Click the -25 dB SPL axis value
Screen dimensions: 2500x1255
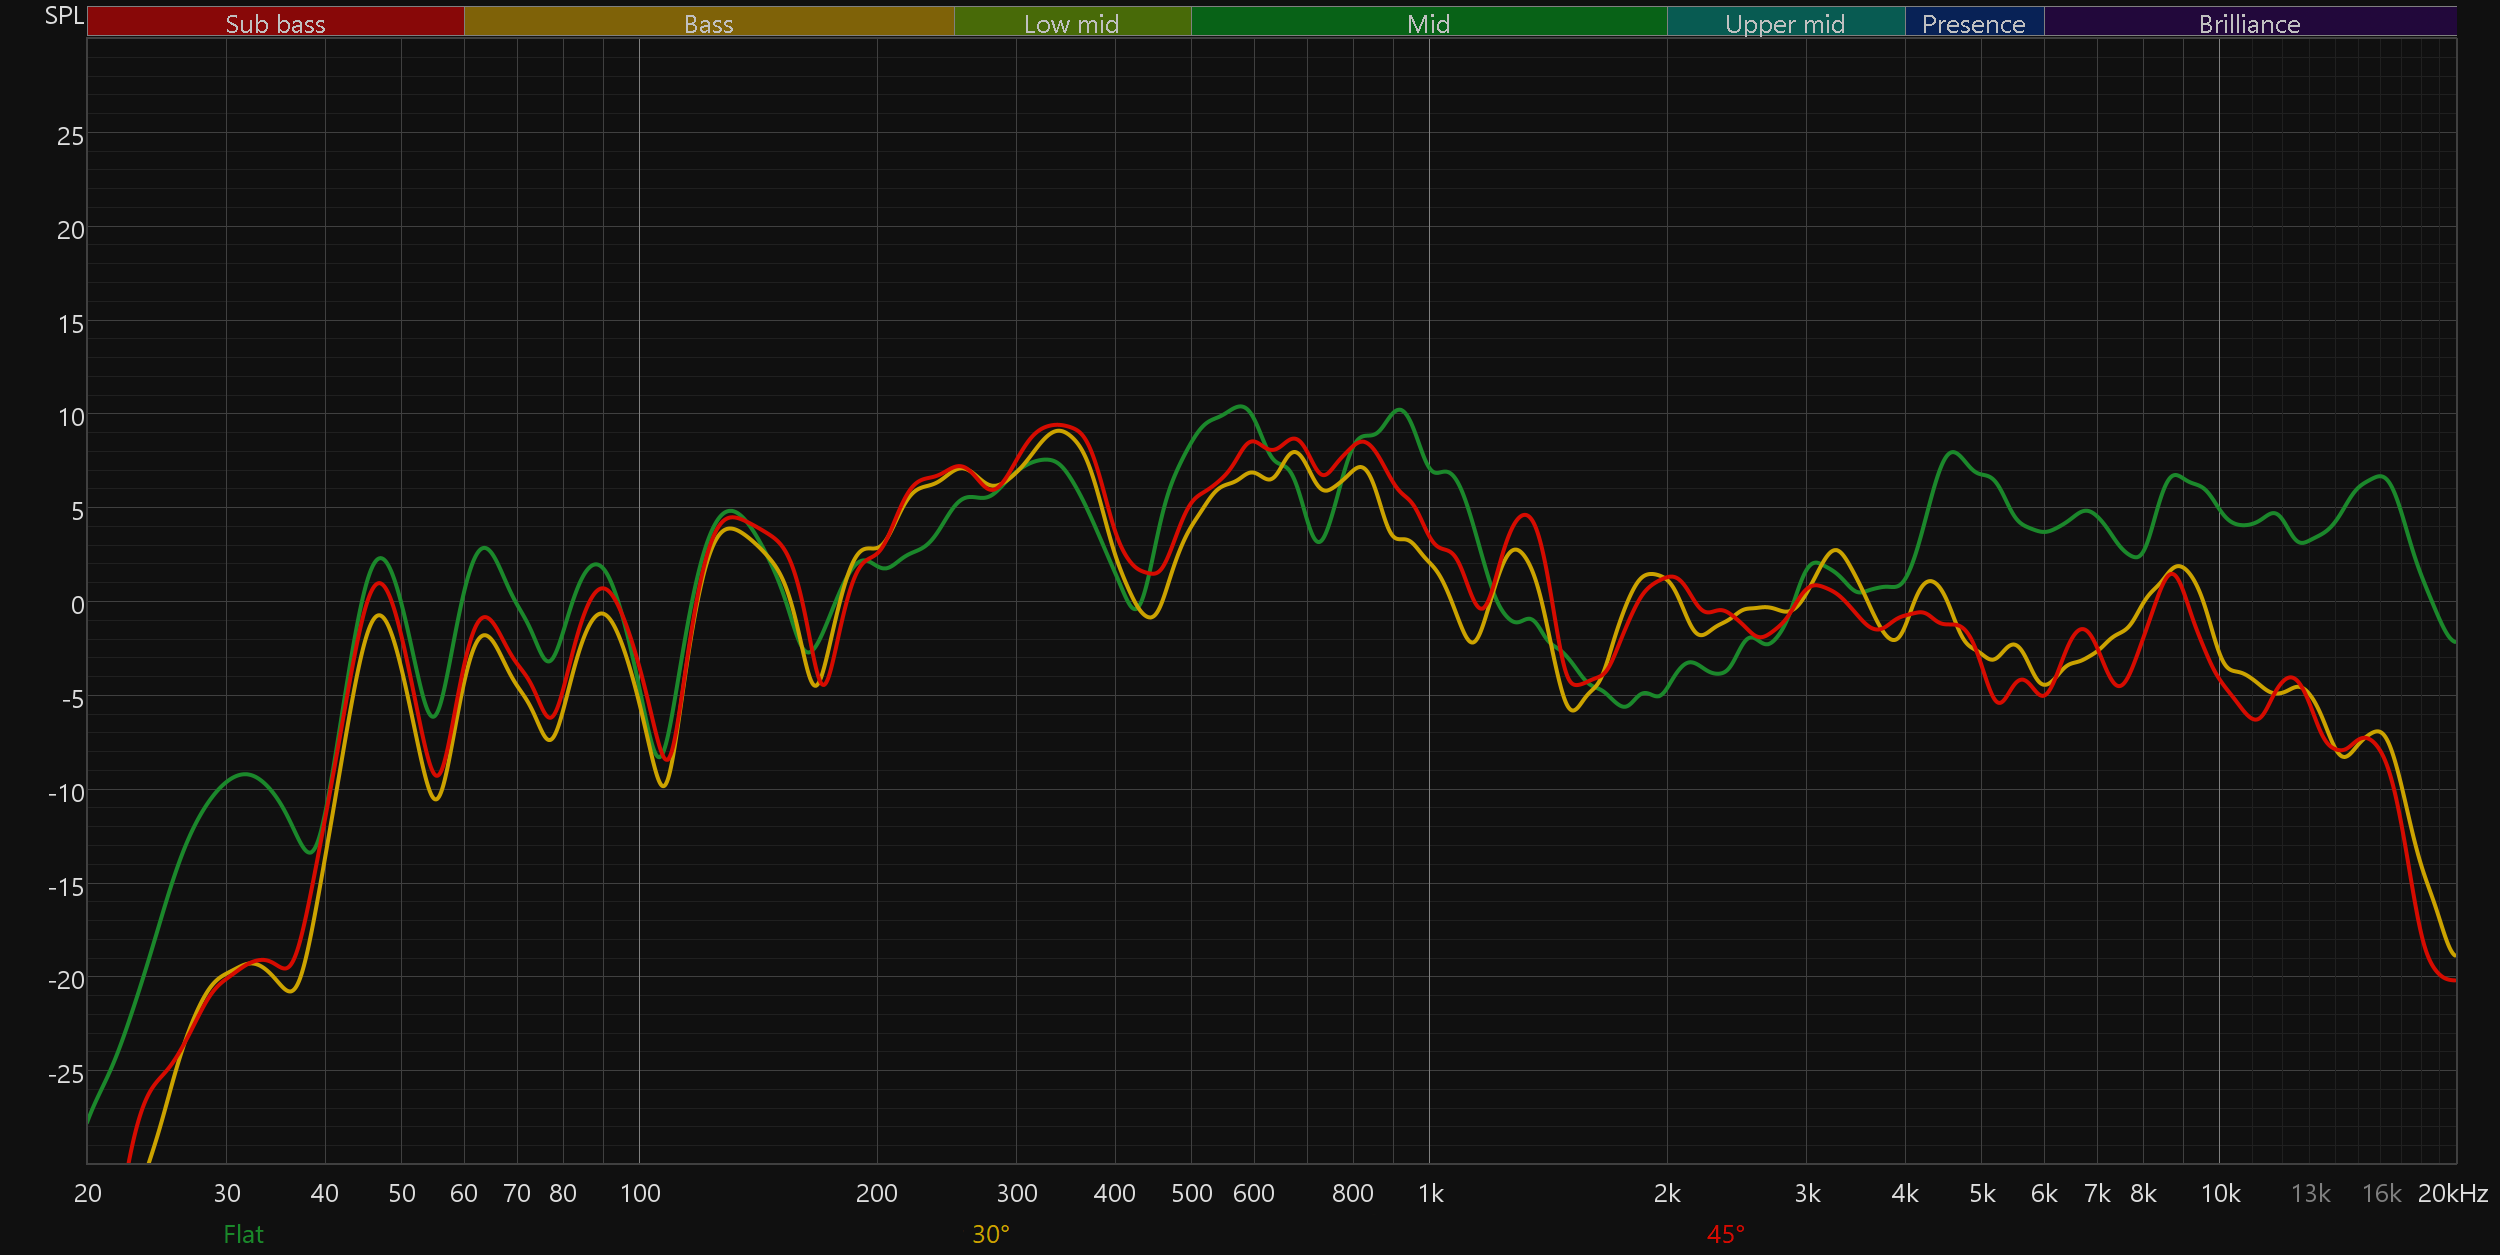pos(66,1074)
